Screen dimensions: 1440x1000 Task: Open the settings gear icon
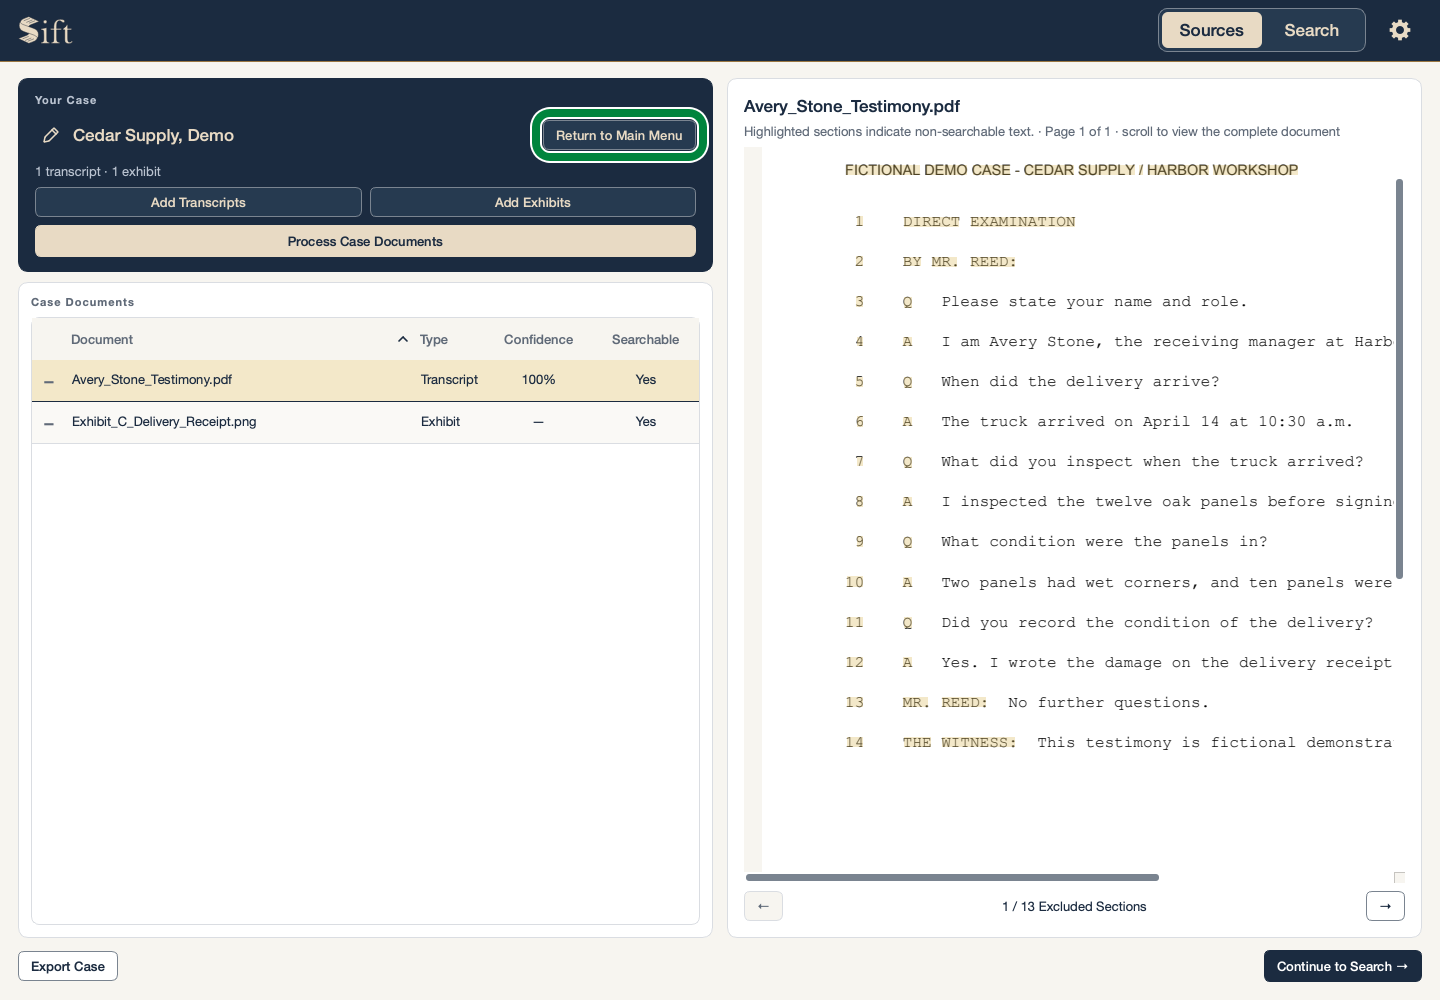pos(1400,30)
